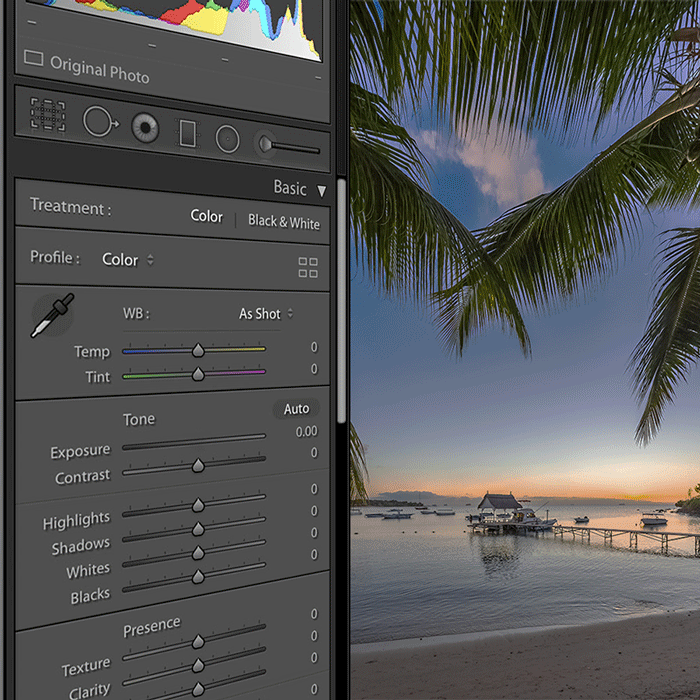Collapse the Basic panel triangle
This screenshot has height=700, width=700.
tap(322, 190)
